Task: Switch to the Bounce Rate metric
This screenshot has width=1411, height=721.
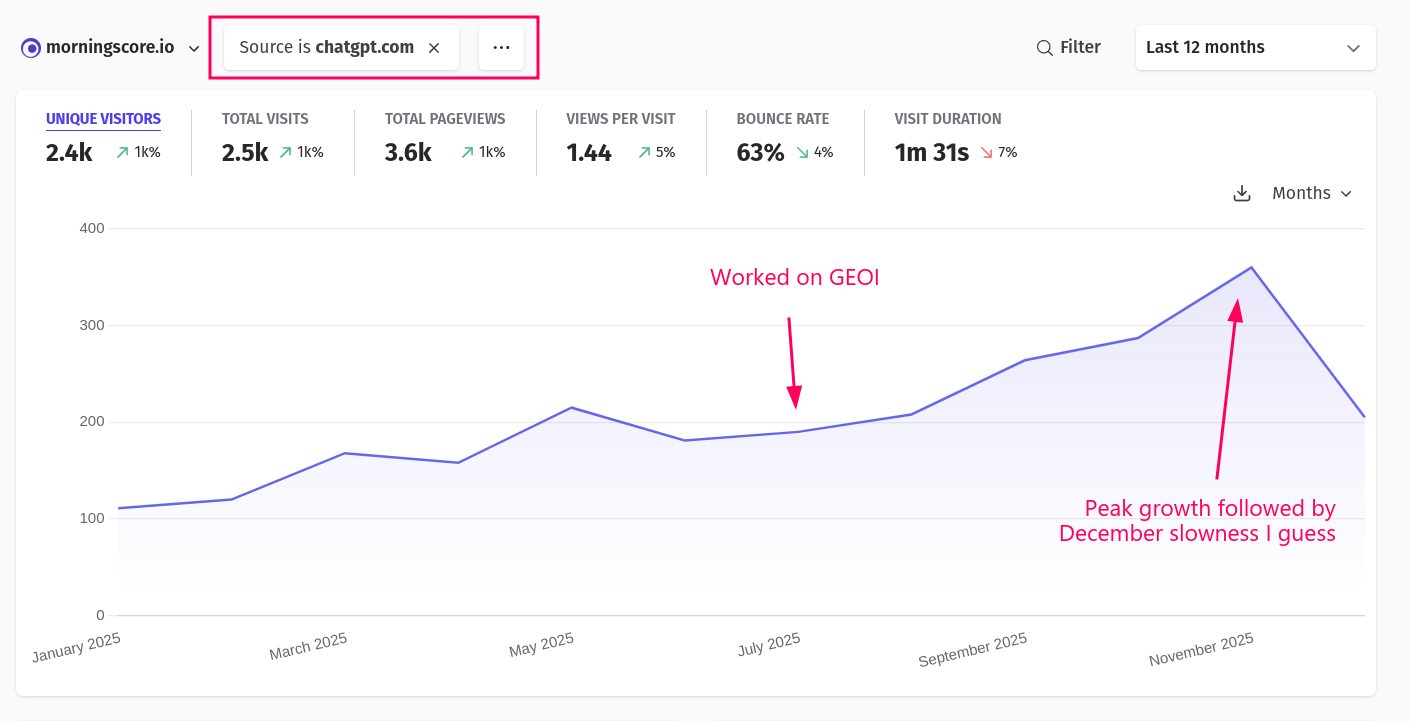Action: point(782,119)
